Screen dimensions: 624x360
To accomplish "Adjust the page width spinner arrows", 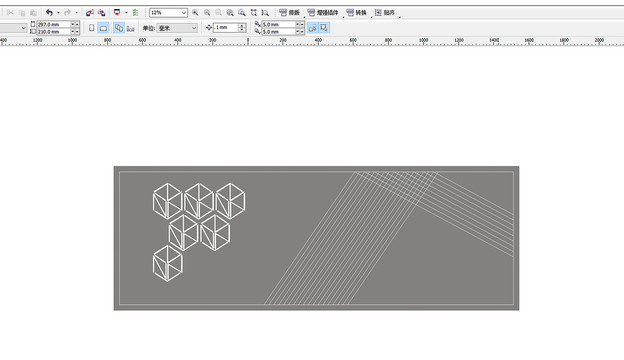I will (75, 24).
